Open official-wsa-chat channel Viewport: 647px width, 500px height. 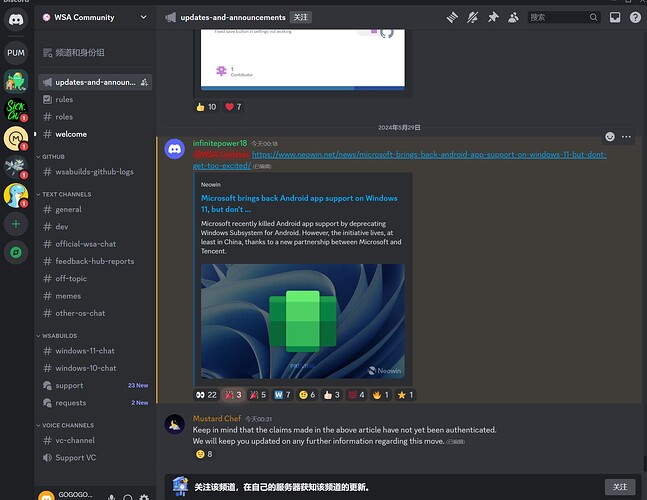tap(95, 244)
